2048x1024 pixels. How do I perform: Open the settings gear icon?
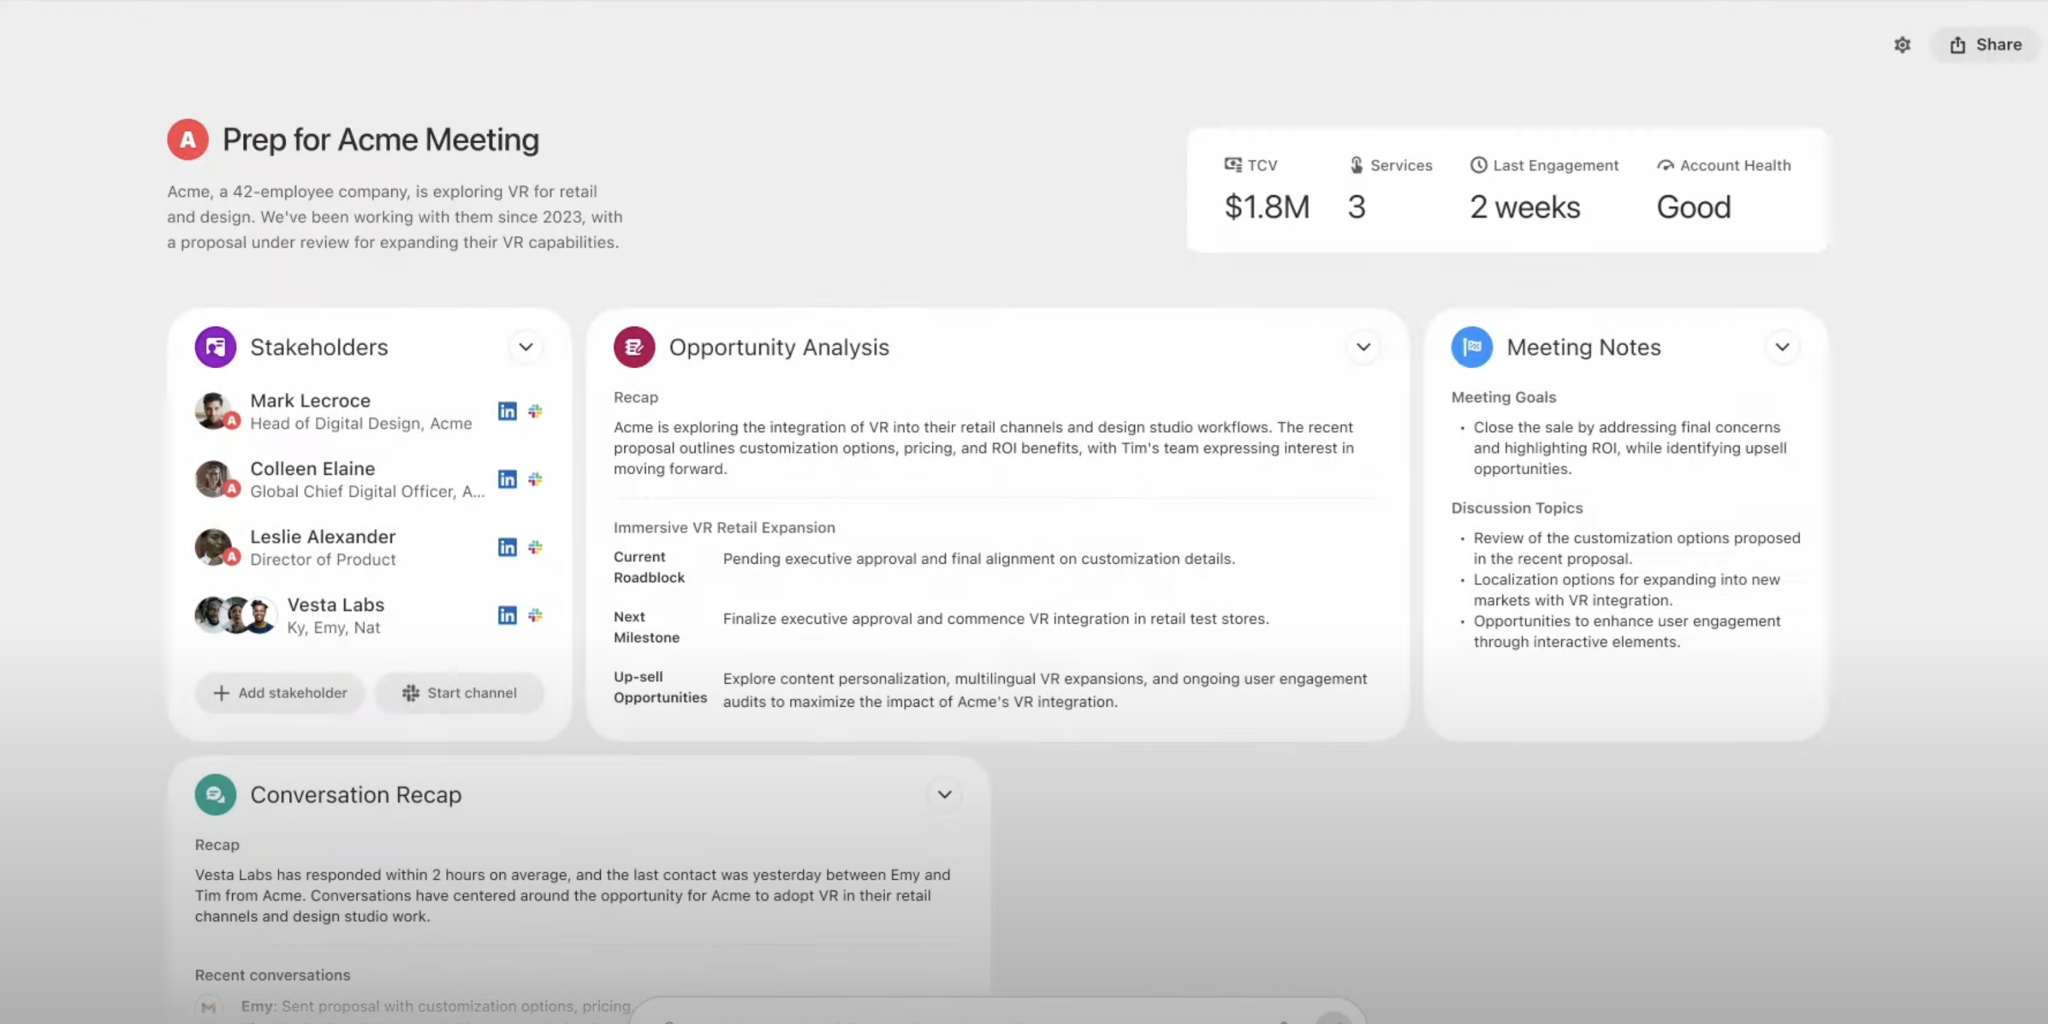pyautogui.click(x=1902, y=45)
